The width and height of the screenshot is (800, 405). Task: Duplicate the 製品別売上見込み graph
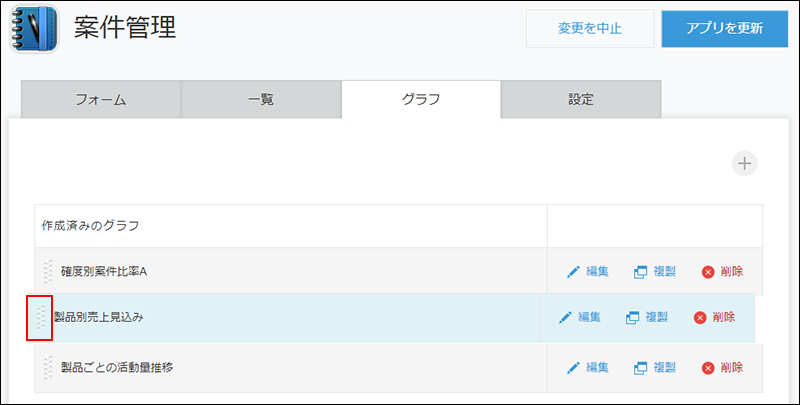(647, 317)
